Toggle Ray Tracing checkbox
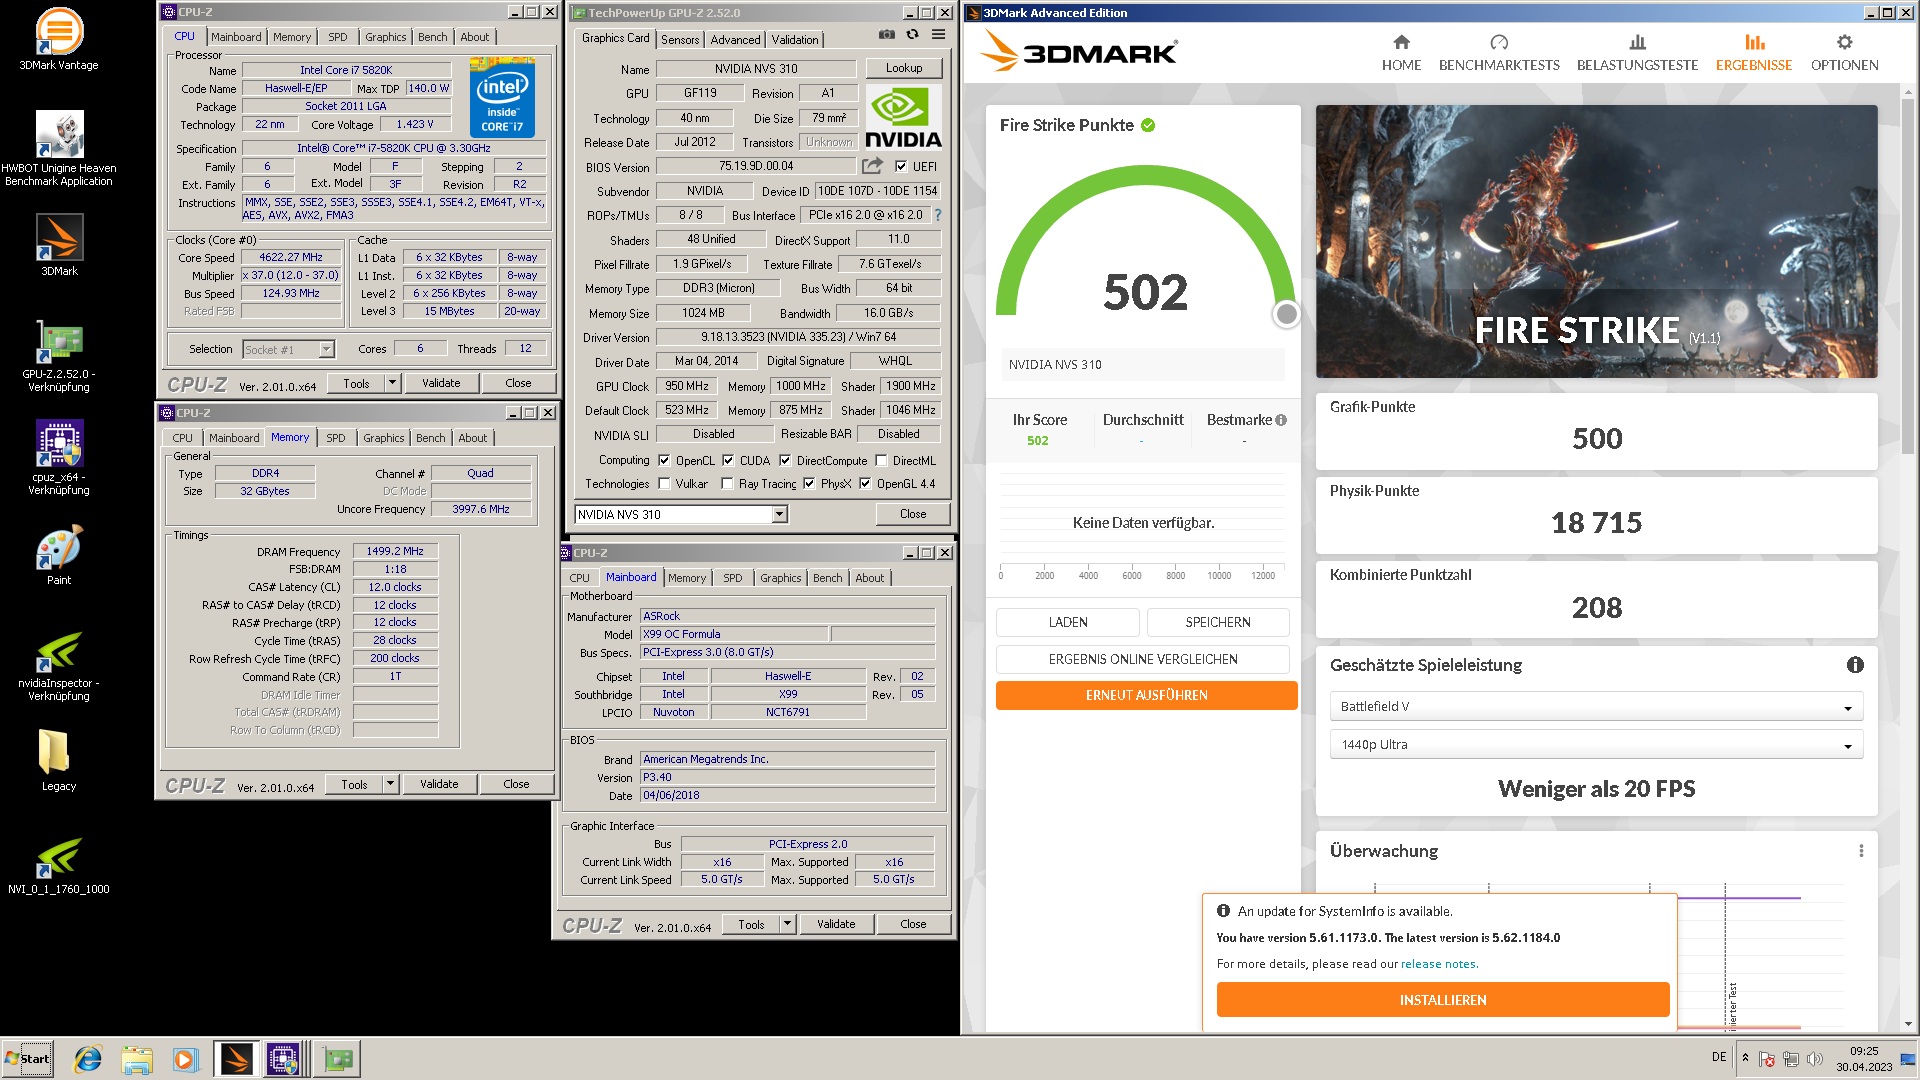 pos(728,484)
